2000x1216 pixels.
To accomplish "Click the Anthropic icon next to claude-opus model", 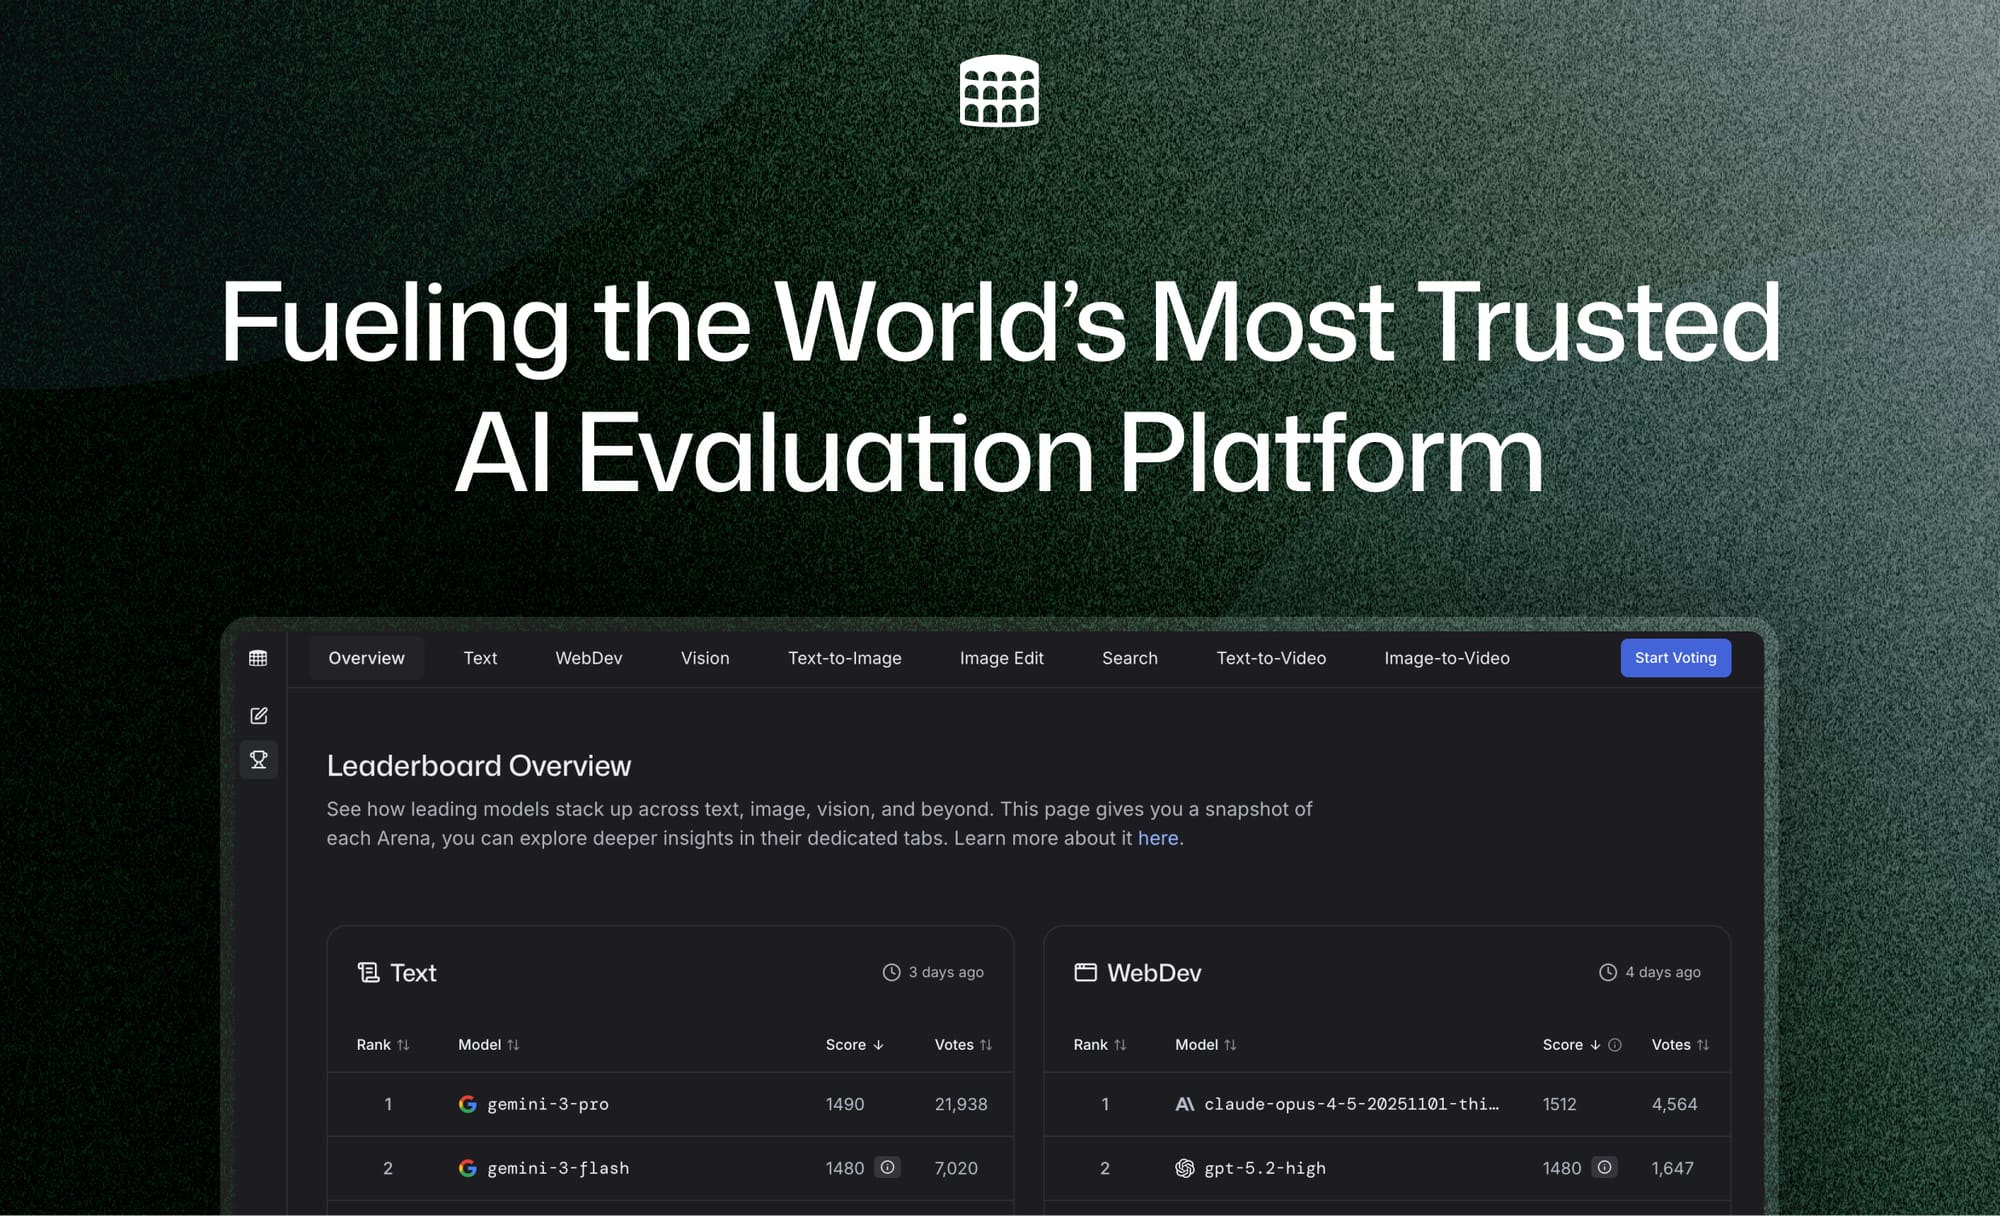I will coord(1184,1104).
